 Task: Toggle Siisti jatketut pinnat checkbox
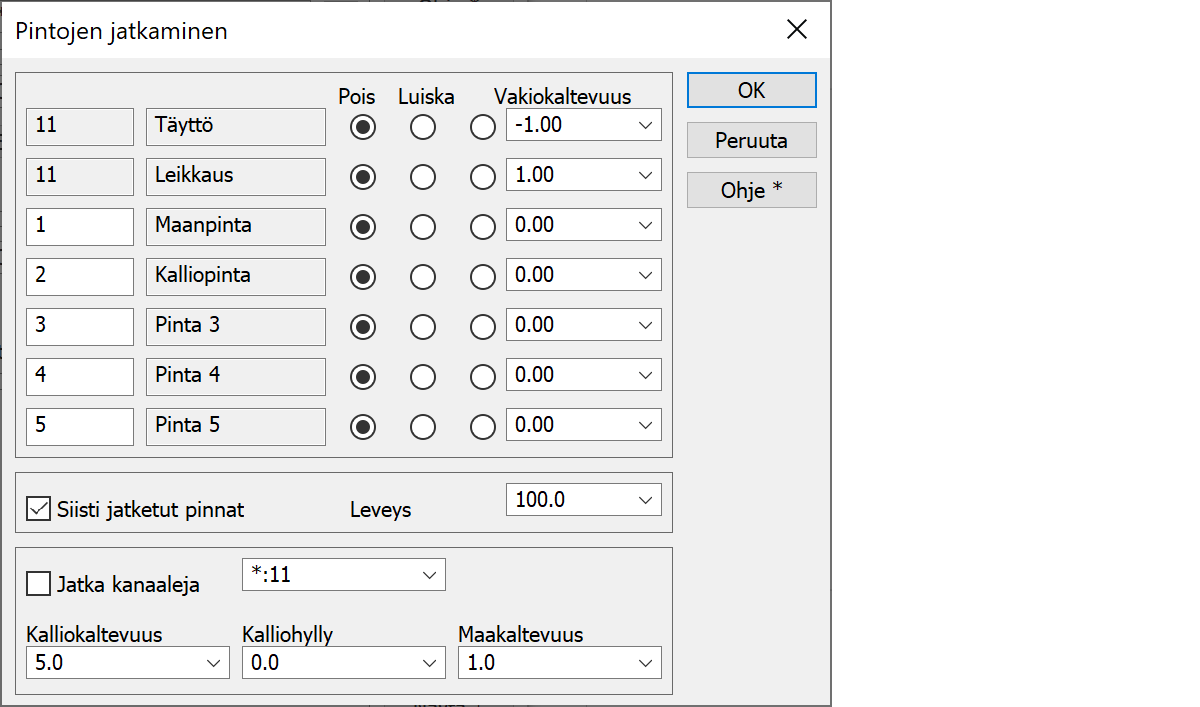(x=39, y=509)
